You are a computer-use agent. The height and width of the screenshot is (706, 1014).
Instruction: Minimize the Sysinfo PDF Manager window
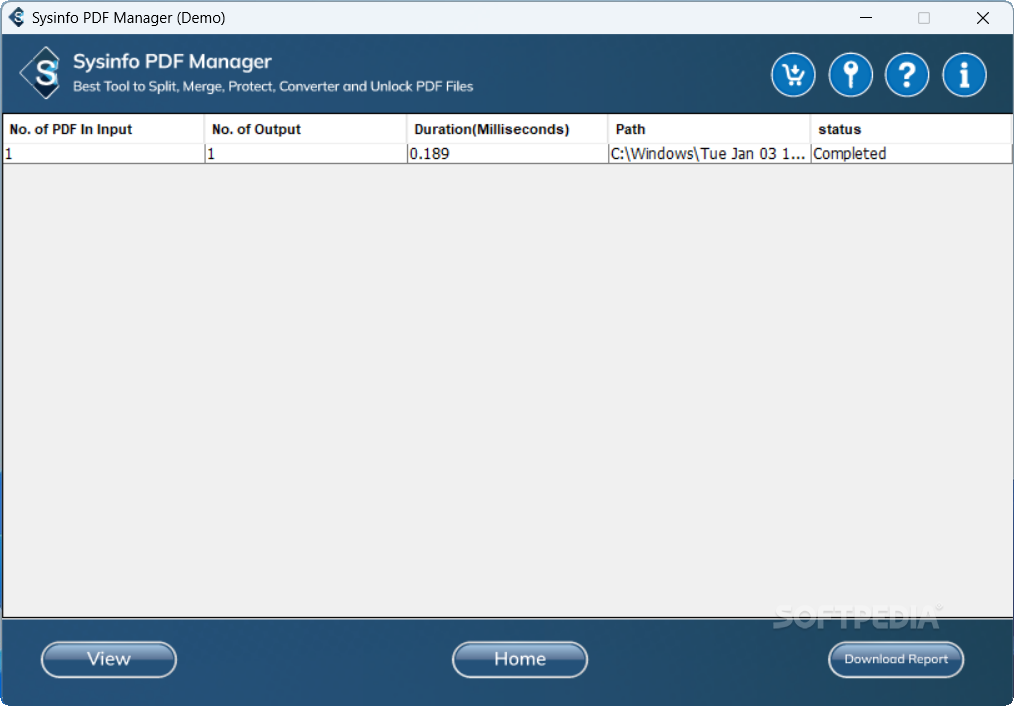[x=866, y=17]
